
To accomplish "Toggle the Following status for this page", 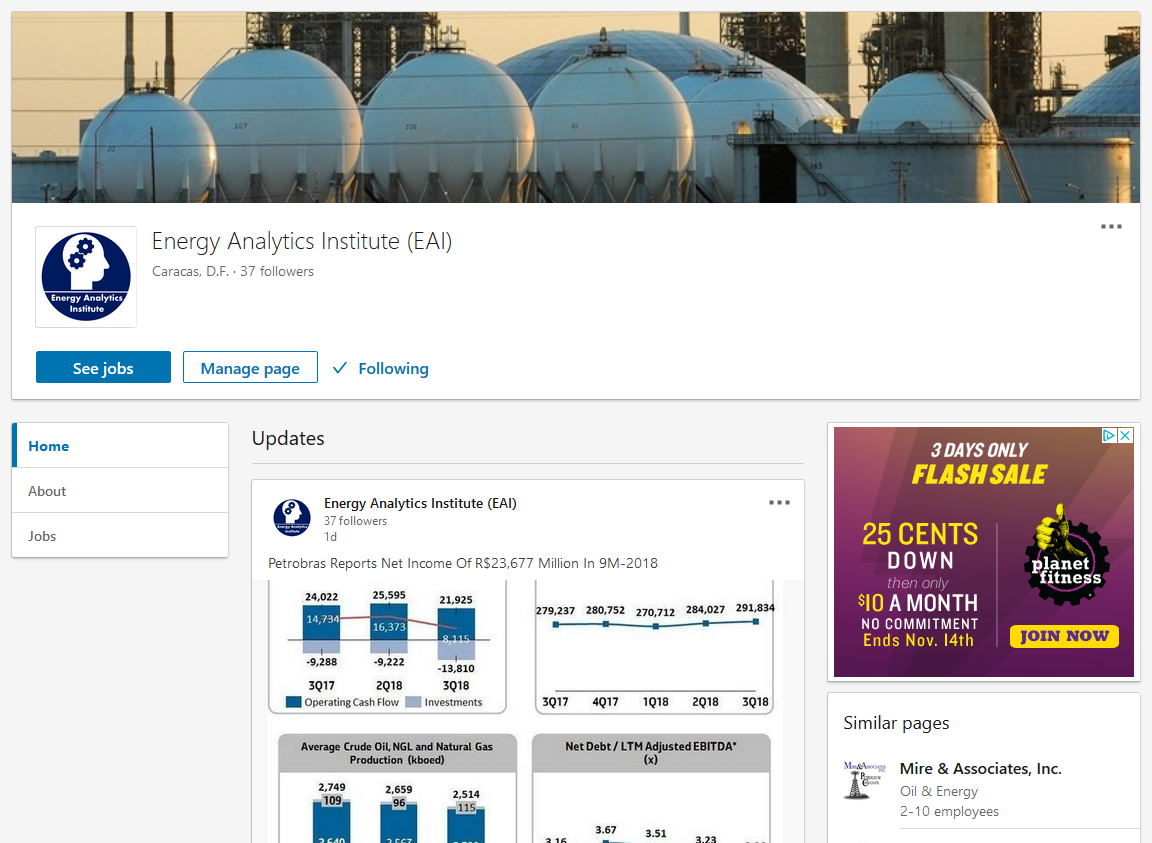I will point(381,368).
